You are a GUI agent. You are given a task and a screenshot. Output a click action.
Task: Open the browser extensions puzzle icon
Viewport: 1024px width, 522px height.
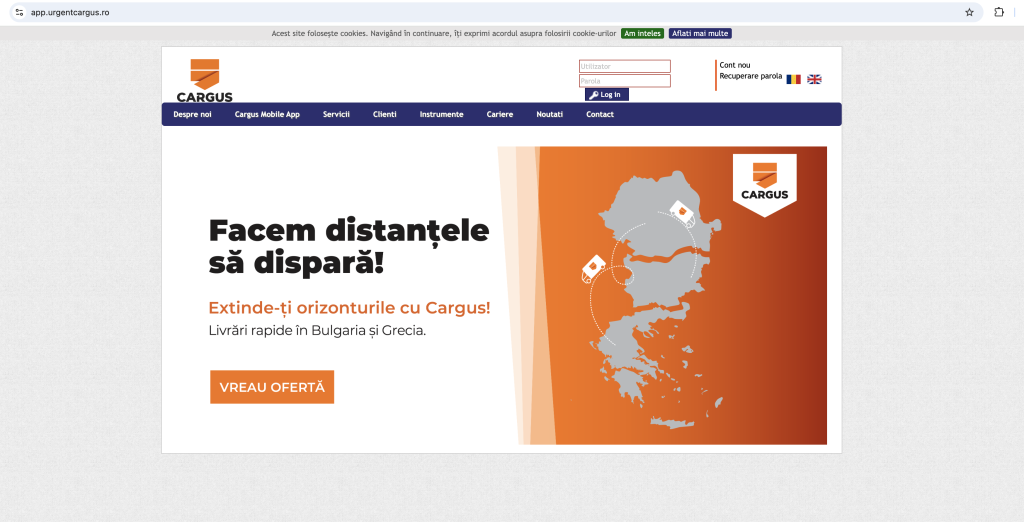[999, 12]
